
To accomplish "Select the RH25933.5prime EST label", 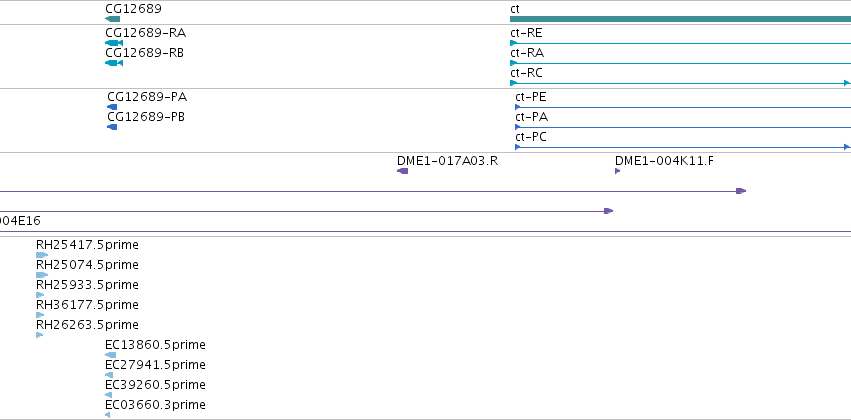I will coord(87,285).
